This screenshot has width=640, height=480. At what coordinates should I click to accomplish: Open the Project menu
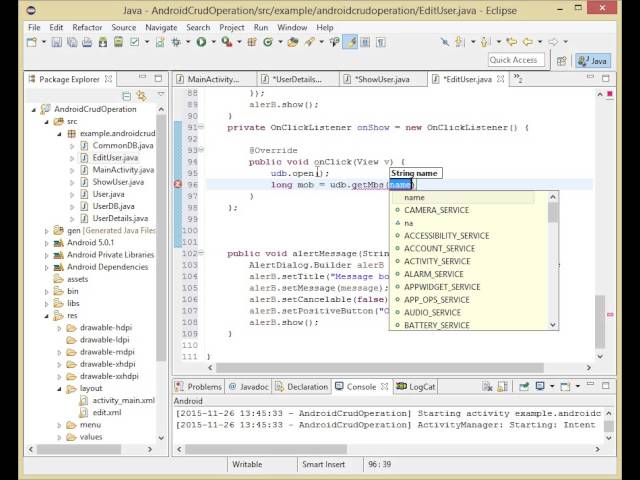point(232,27)
